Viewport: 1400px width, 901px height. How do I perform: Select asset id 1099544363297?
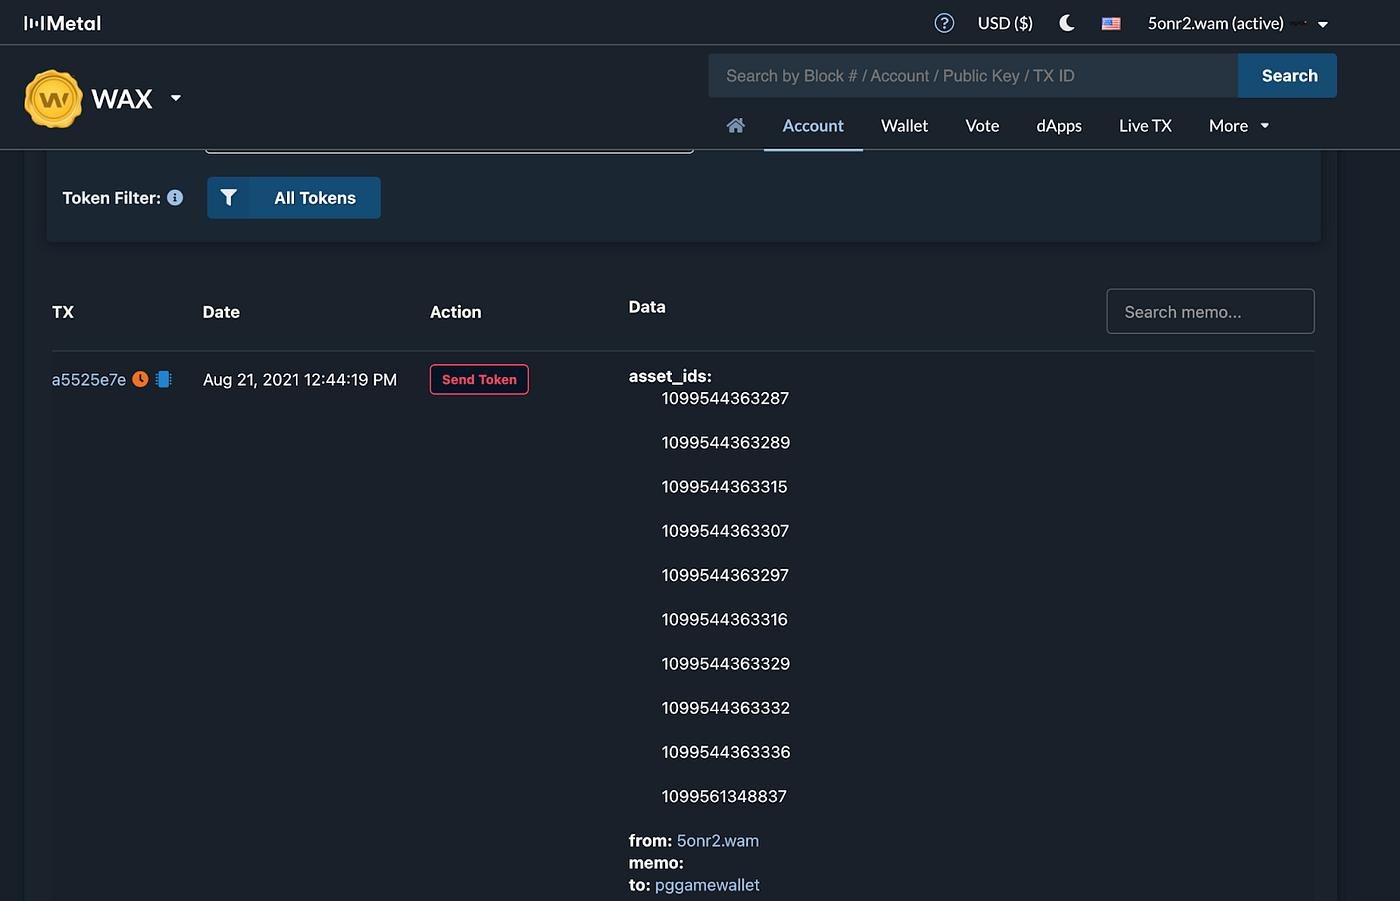[x=725, y=575]
